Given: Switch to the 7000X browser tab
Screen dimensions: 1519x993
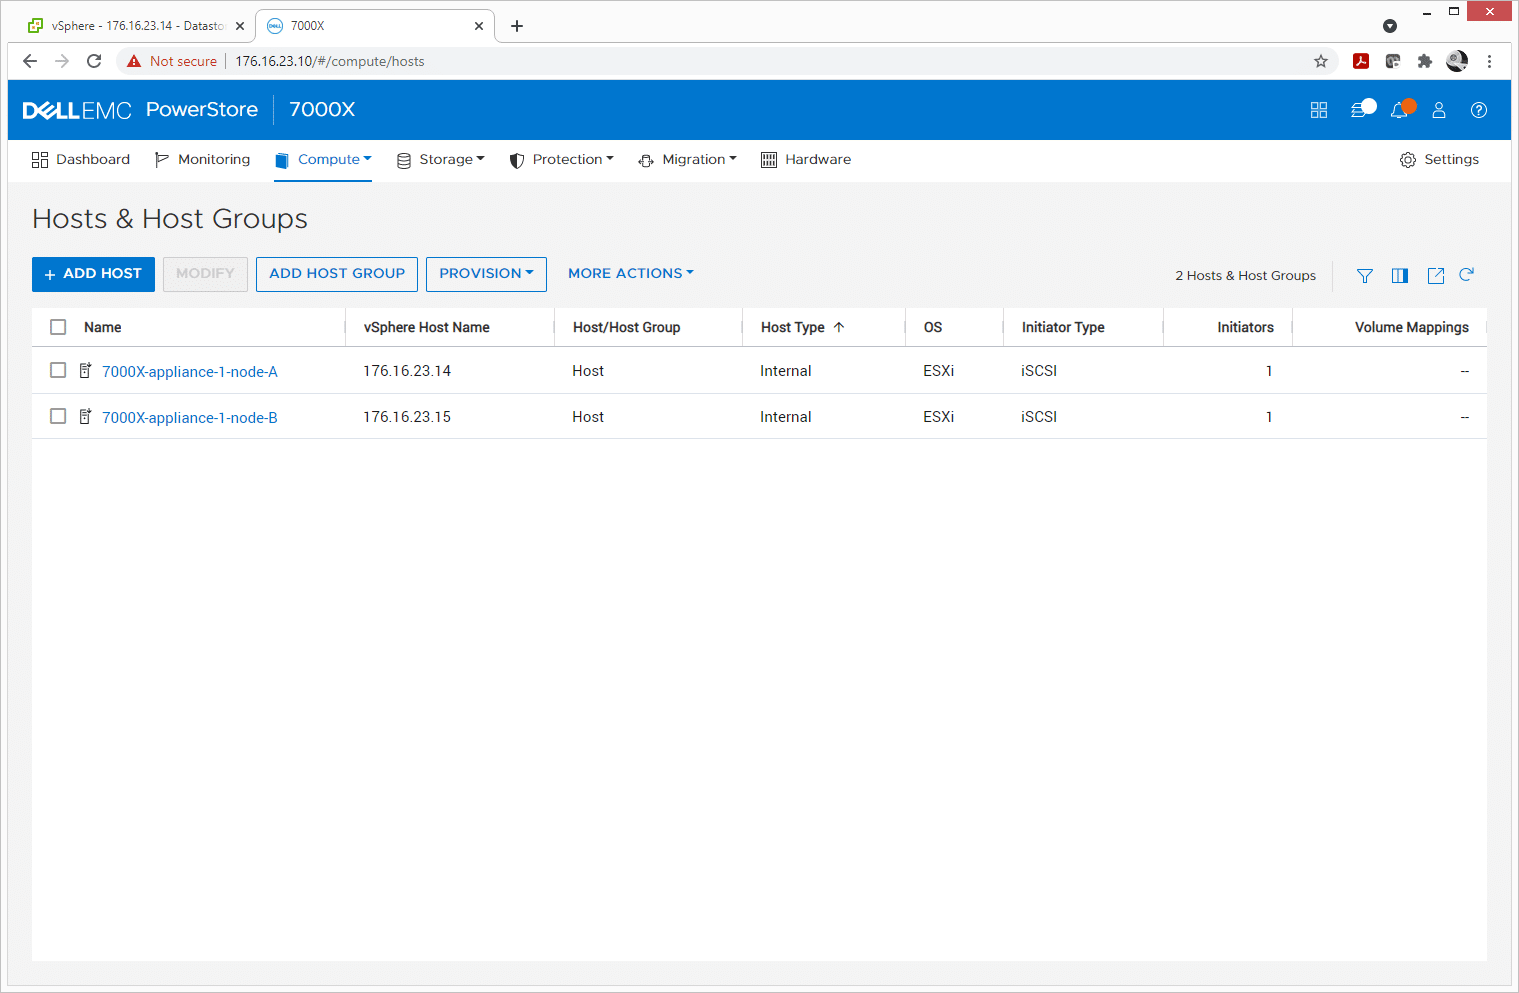Looking at the screenshot, I should pos(374,26).
